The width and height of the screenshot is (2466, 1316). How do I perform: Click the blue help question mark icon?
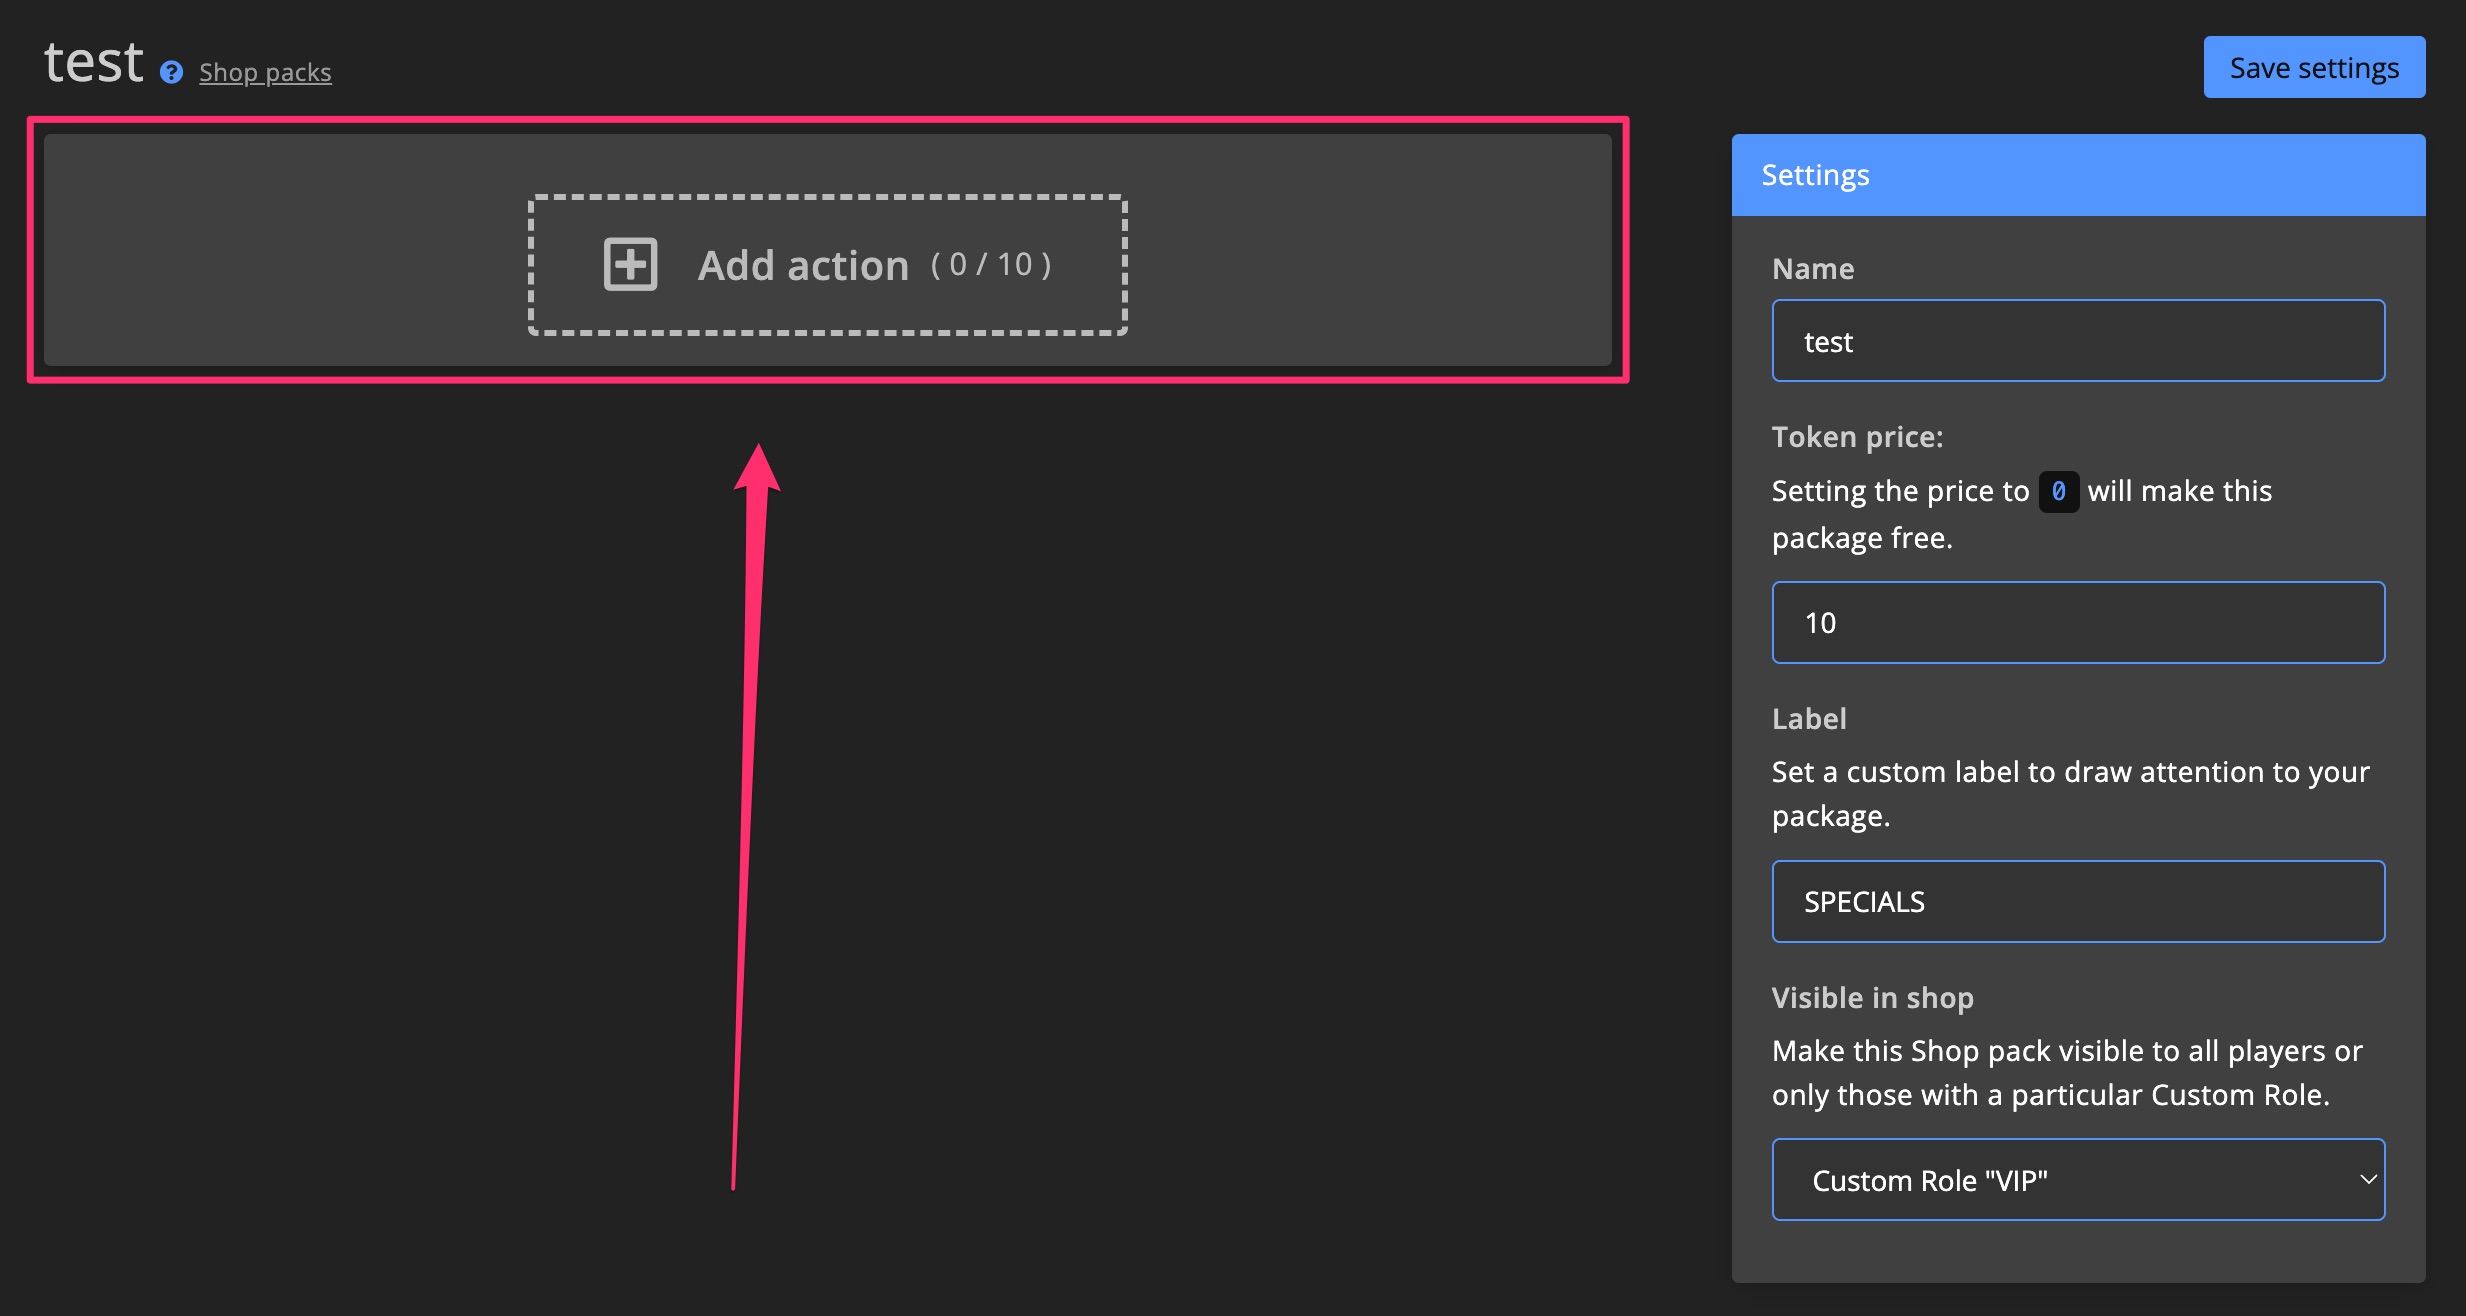[171, 72]
